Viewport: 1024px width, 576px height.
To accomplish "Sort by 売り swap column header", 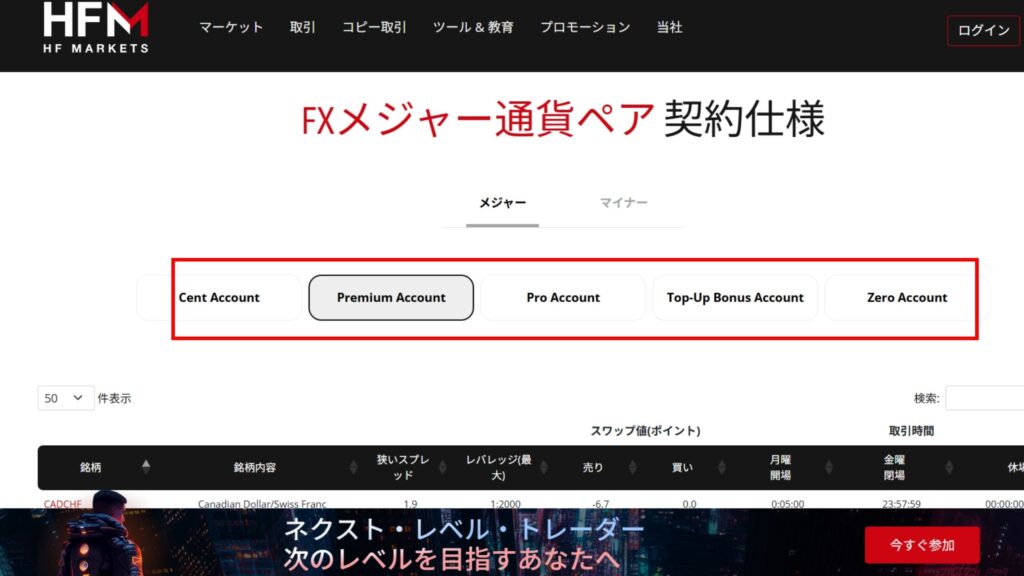I will pos(593,467).
